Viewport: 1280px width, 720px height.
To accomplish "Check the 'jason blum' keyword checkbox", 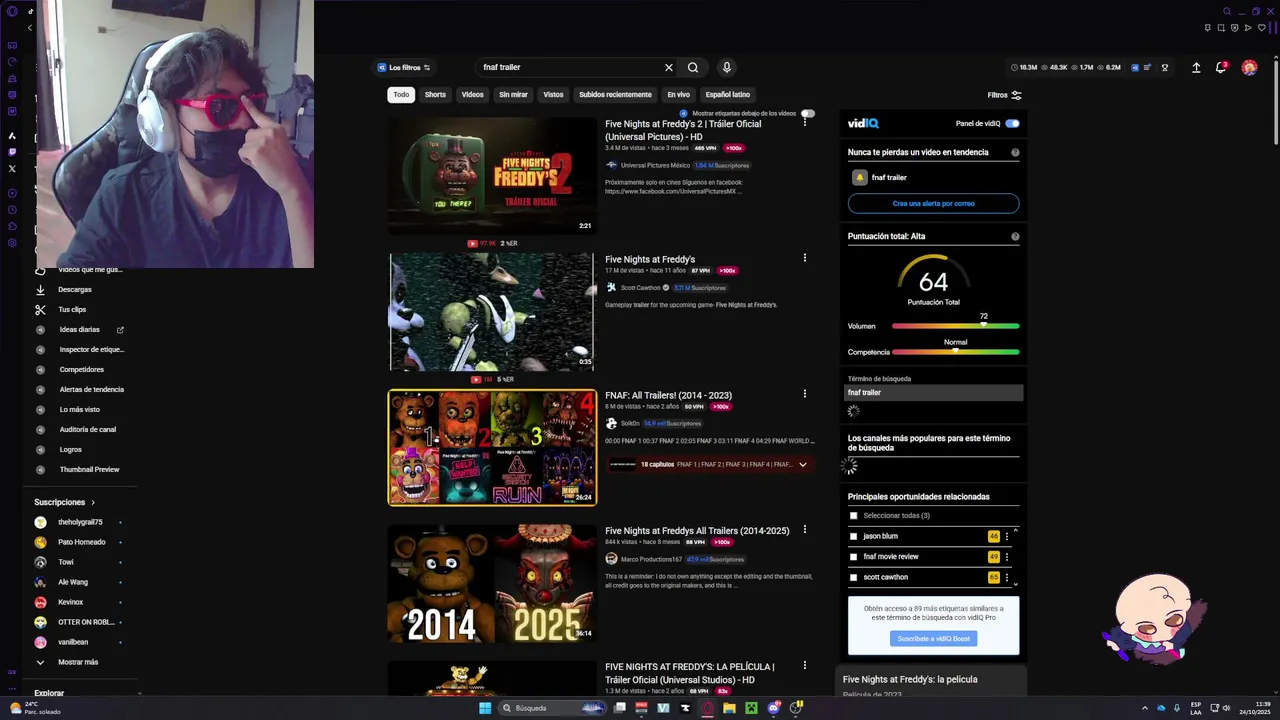I will click(x=853, y=536).
